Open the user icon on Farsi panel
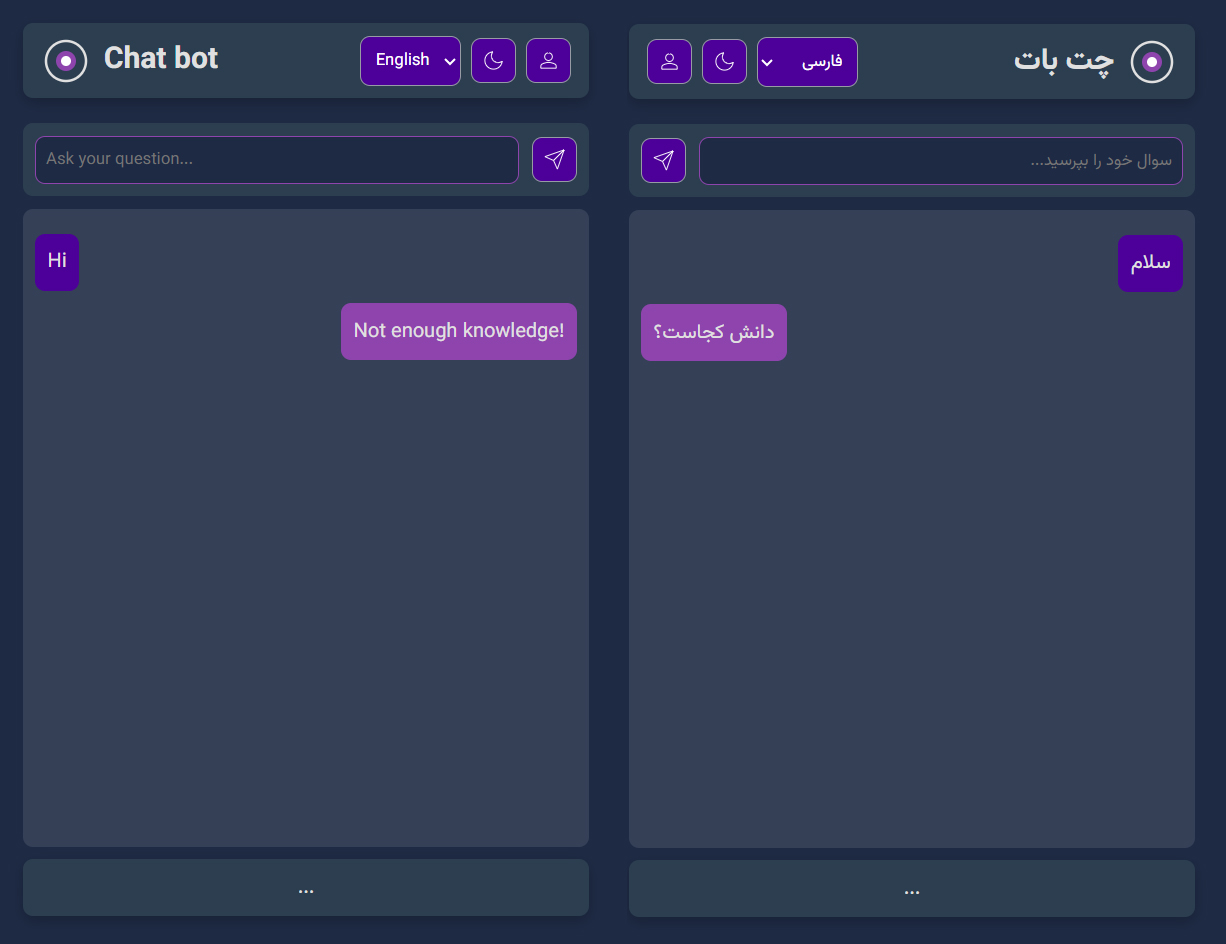This screenshot has width=1226, height=944. point(669,61)
